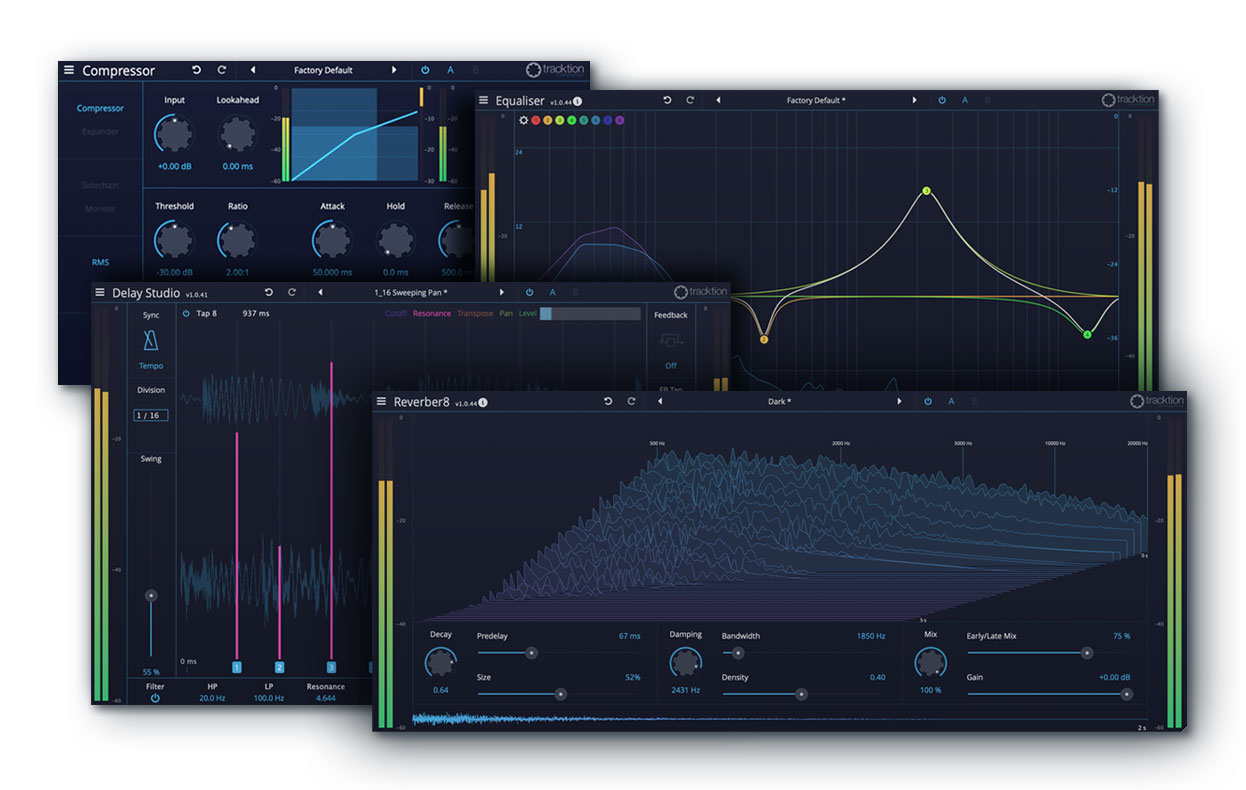Image resolution: width=1246 pixels, height=790 pixels.
Task: Go to next preset in Reverber8
Action: coord(899,401)
